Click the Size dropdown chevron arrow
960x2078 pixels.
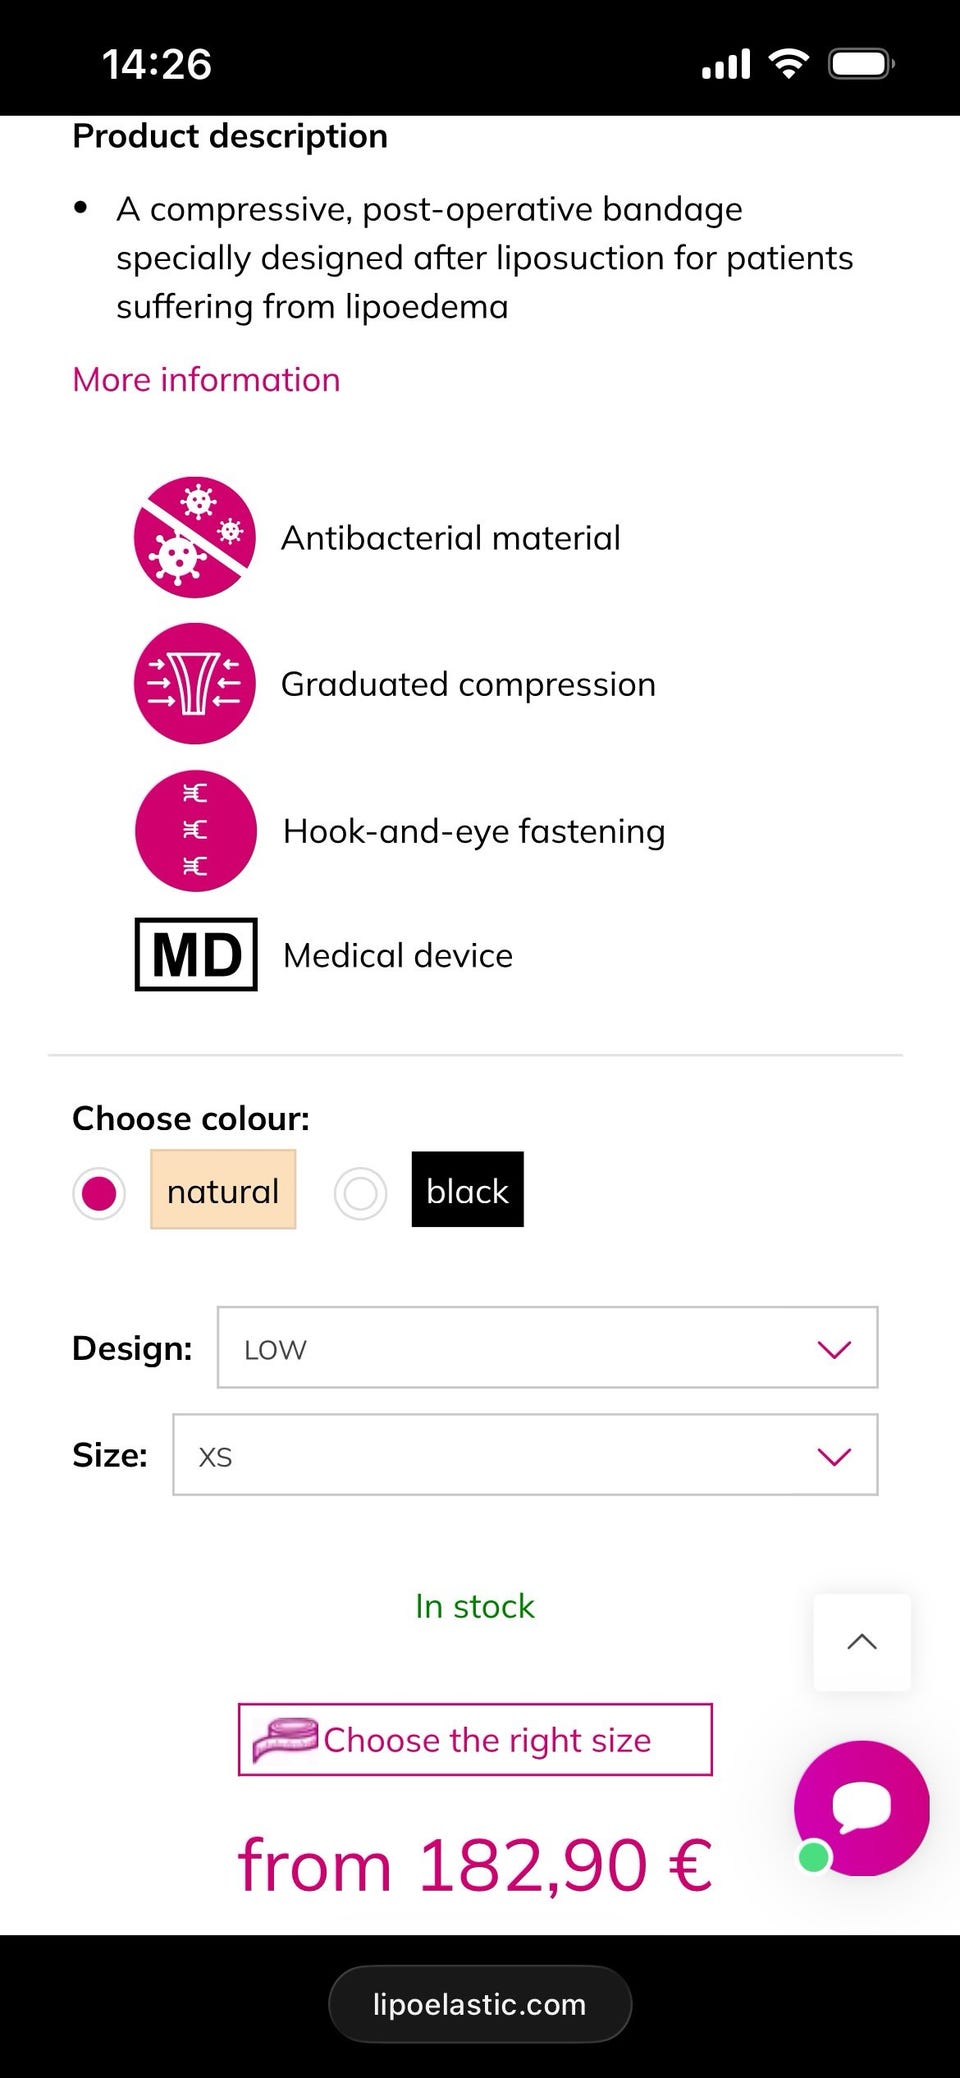point(834,1456)
